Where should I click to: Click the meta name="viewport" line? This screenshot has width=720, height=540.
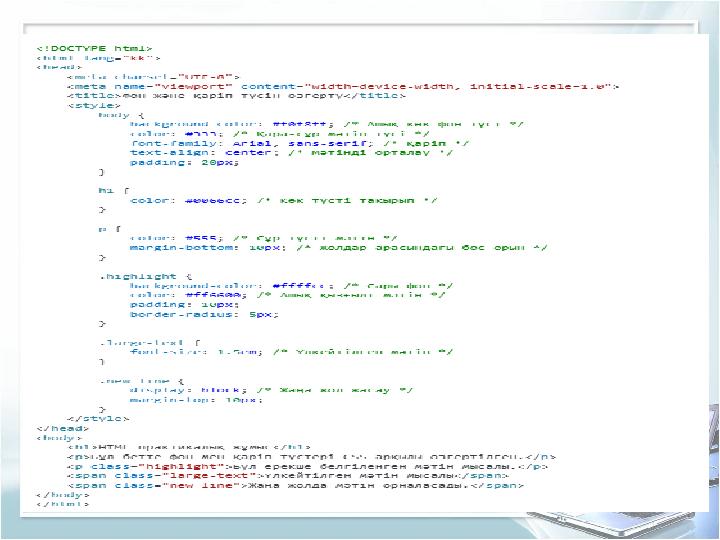[x=343, y=86]
